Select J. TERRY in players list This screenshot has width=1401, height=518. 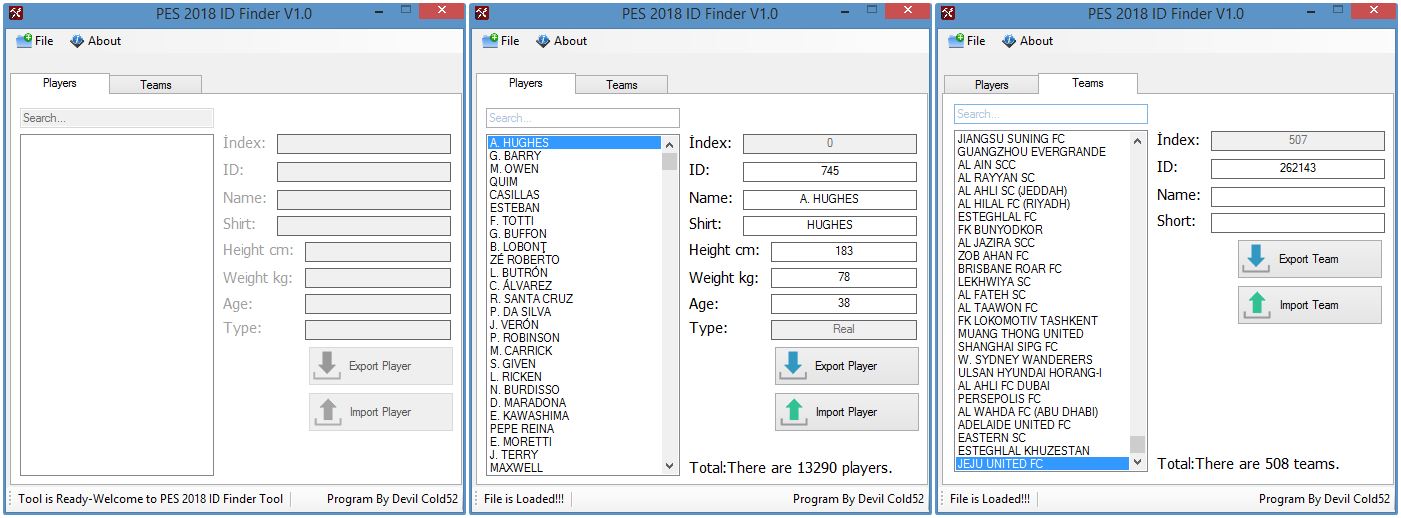pyautogui.click(x=574, y=455)
